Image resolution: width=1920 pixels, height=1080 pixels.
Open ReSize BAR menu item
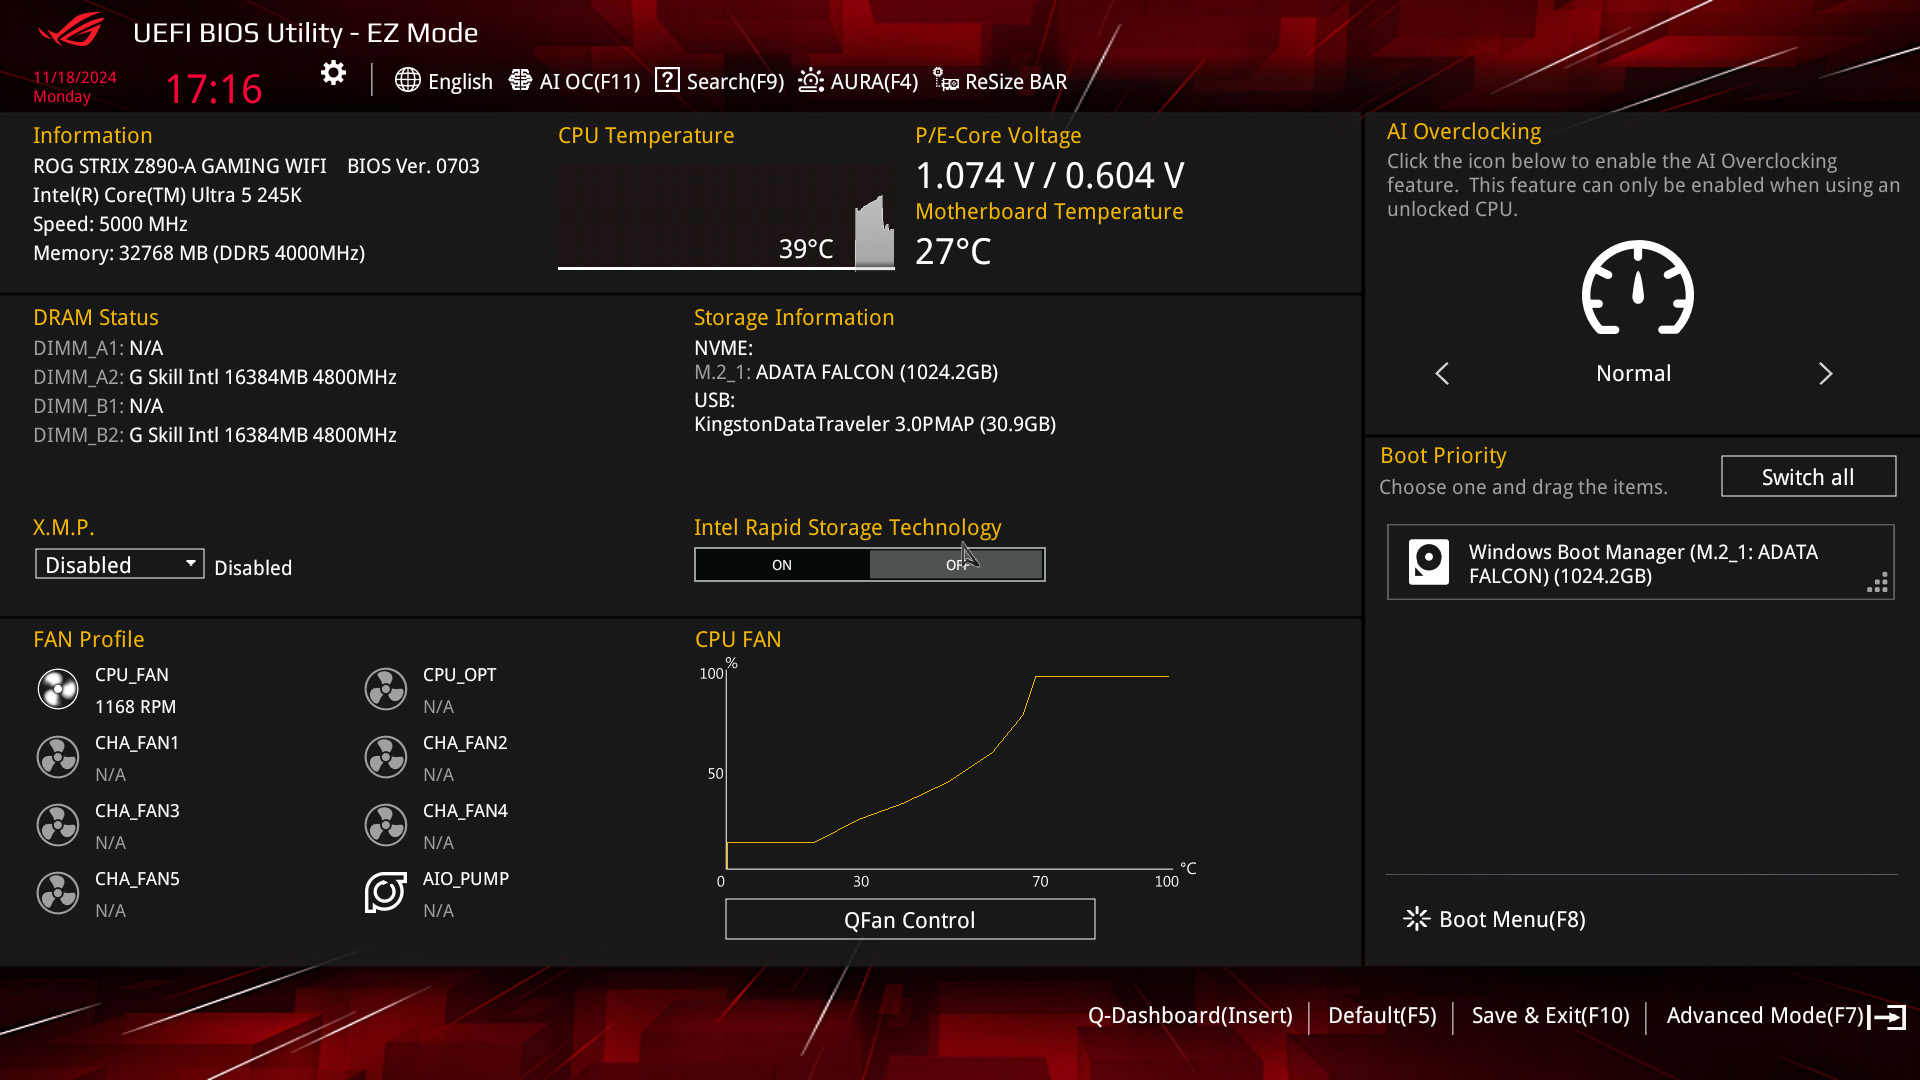(x=1000, y=81)
